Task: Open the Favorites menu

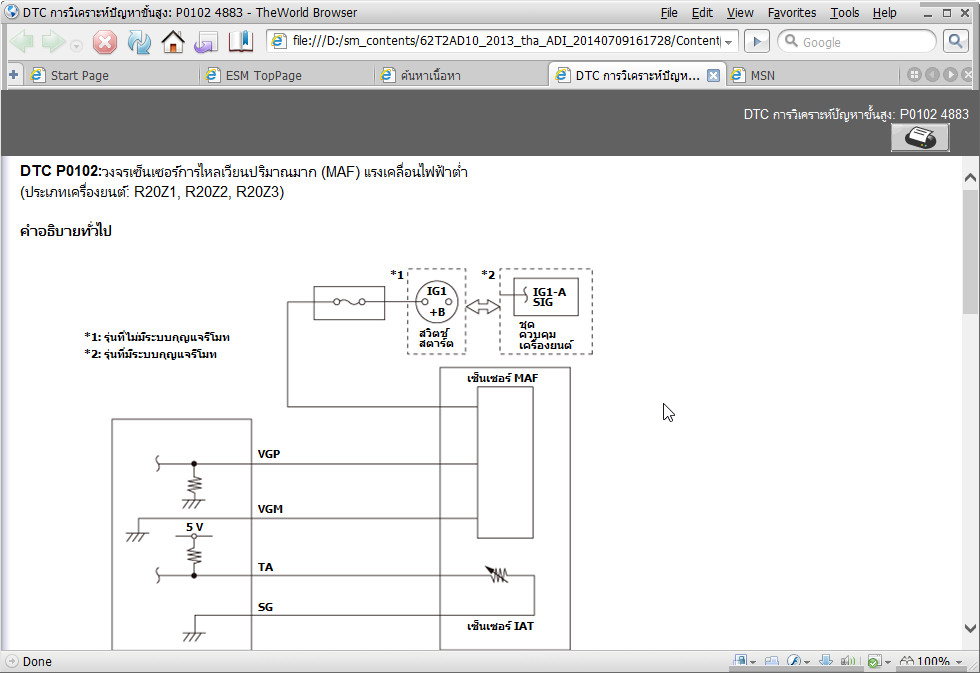Action: click(791, 12)
